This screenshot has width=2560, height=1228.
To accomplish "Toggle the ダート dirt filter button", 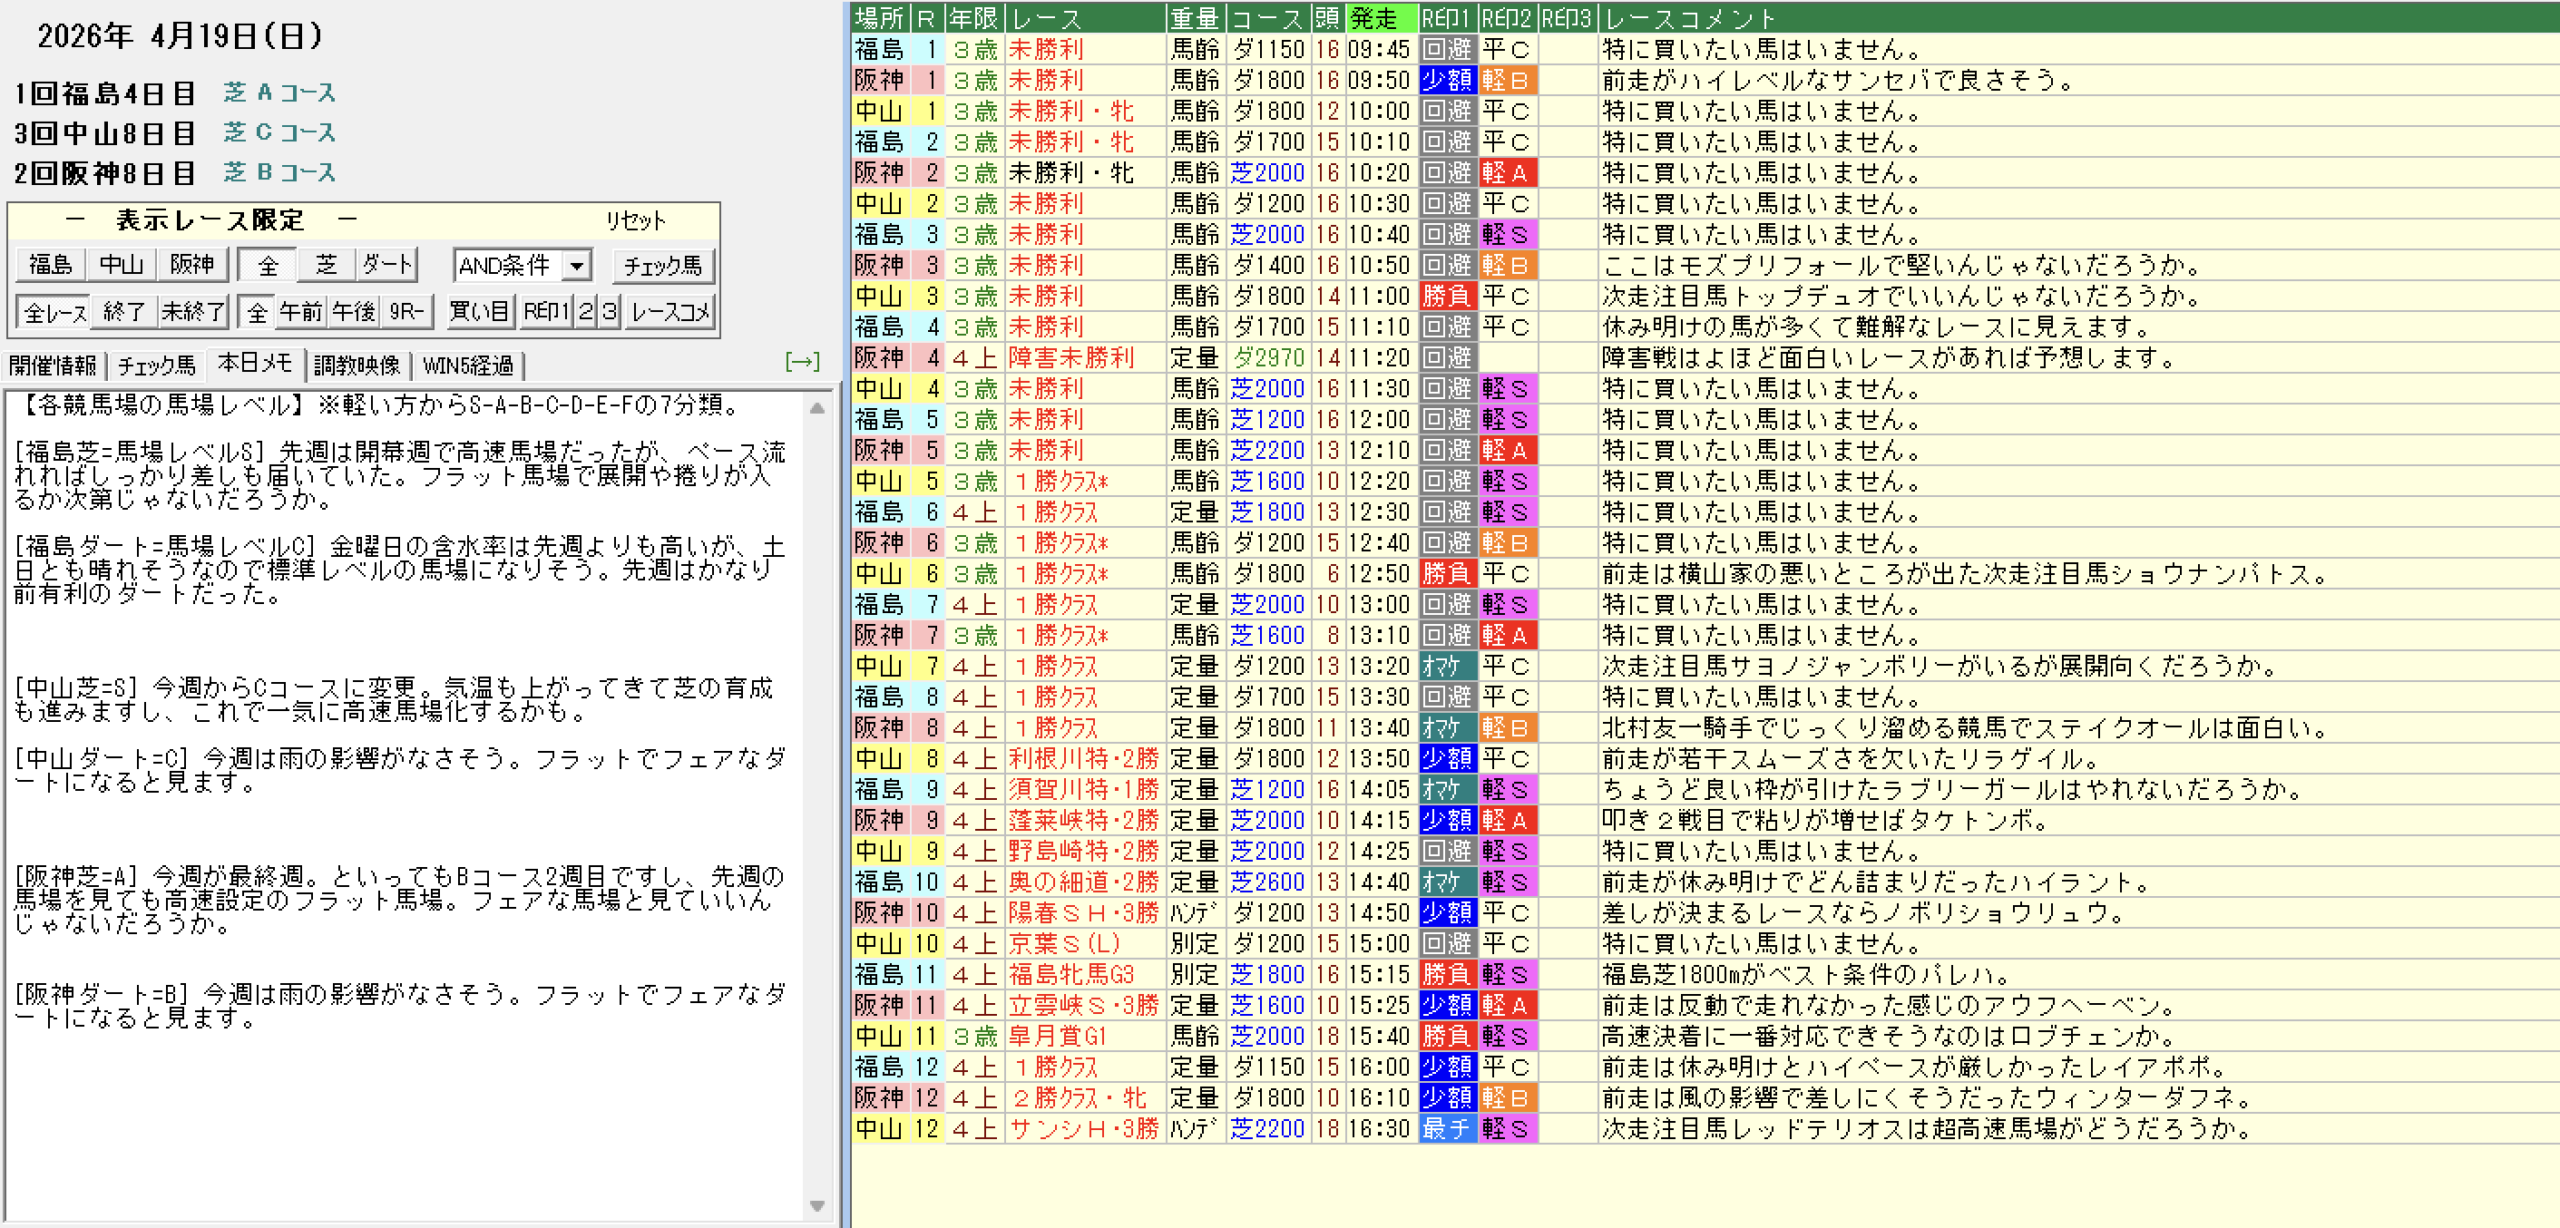I will click(x=387, y=265).
